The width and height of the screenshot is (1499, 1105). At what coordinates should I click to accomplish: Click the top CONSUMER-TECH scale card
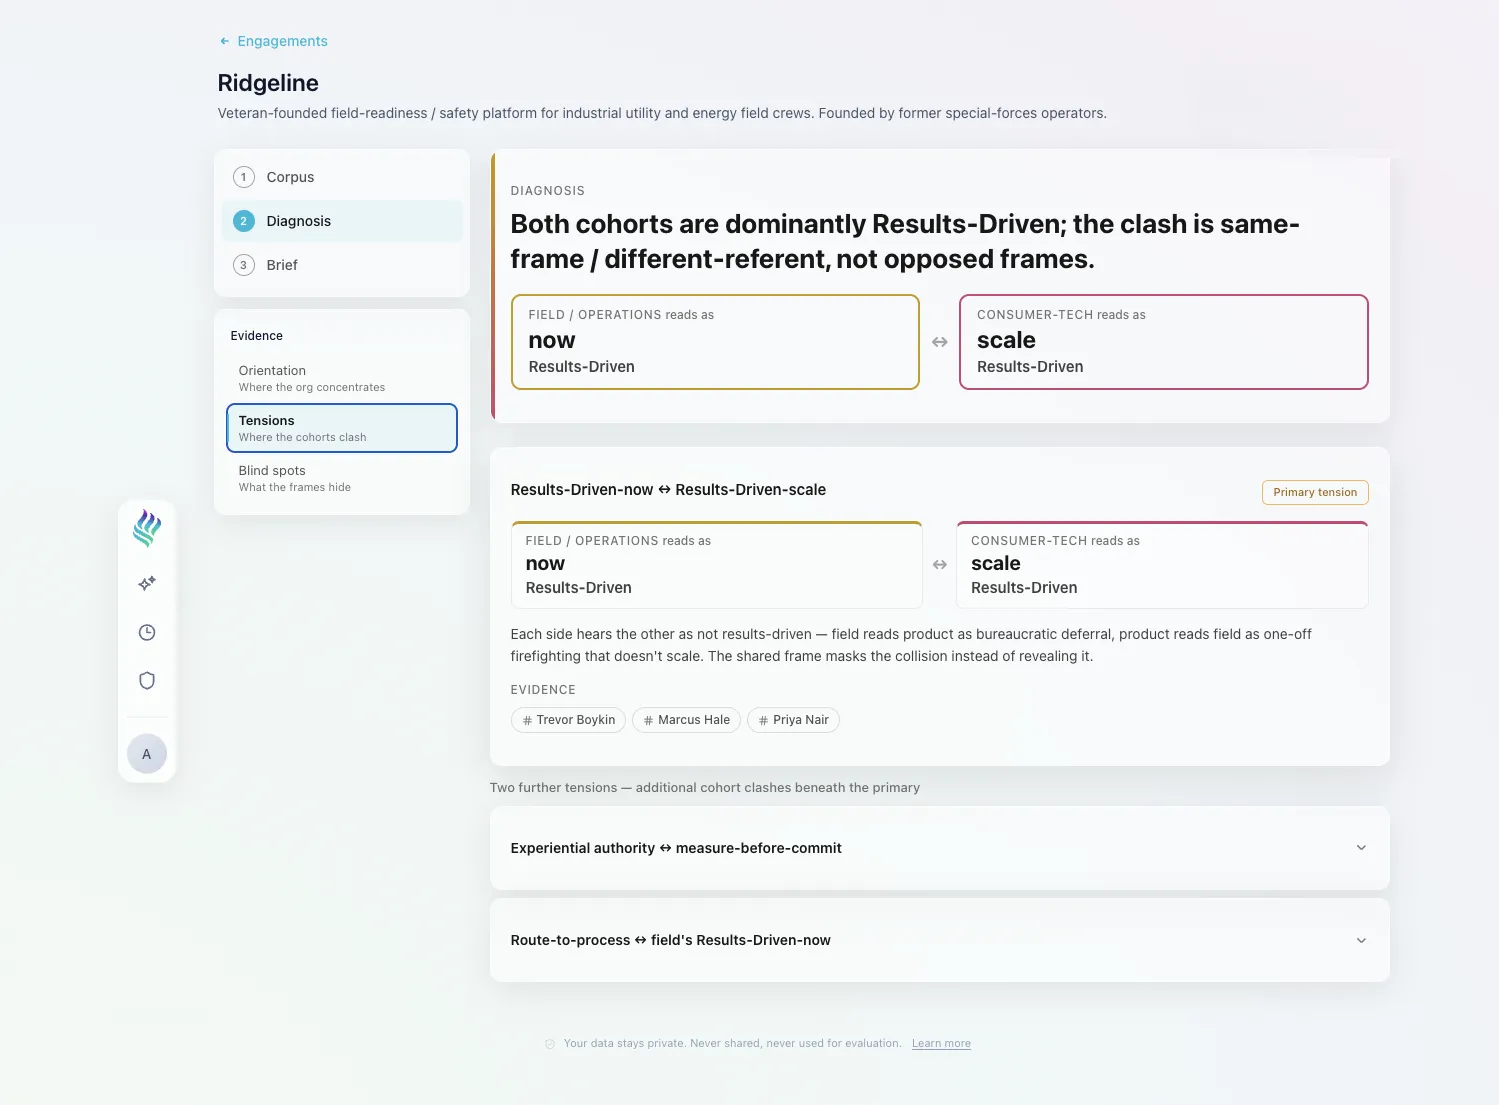pyautogui.click(x=1164, y=342)
